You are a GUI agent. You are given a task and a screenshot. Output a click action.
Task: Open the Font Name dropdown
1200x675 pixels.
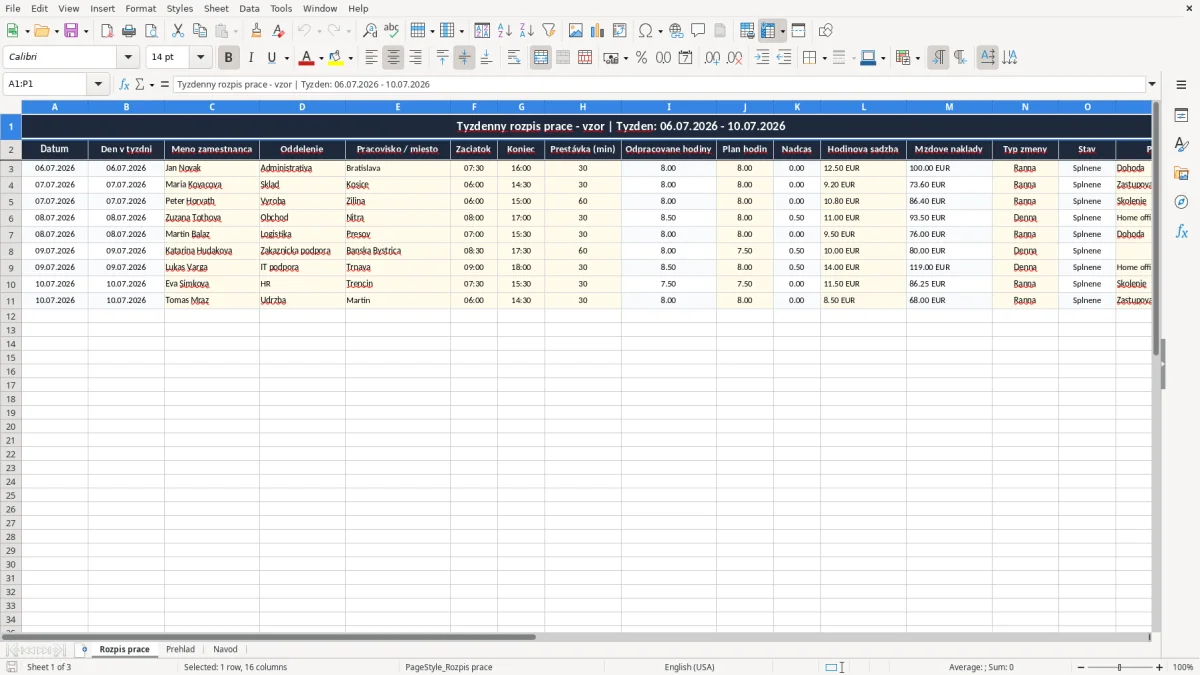tap(129, 58)
